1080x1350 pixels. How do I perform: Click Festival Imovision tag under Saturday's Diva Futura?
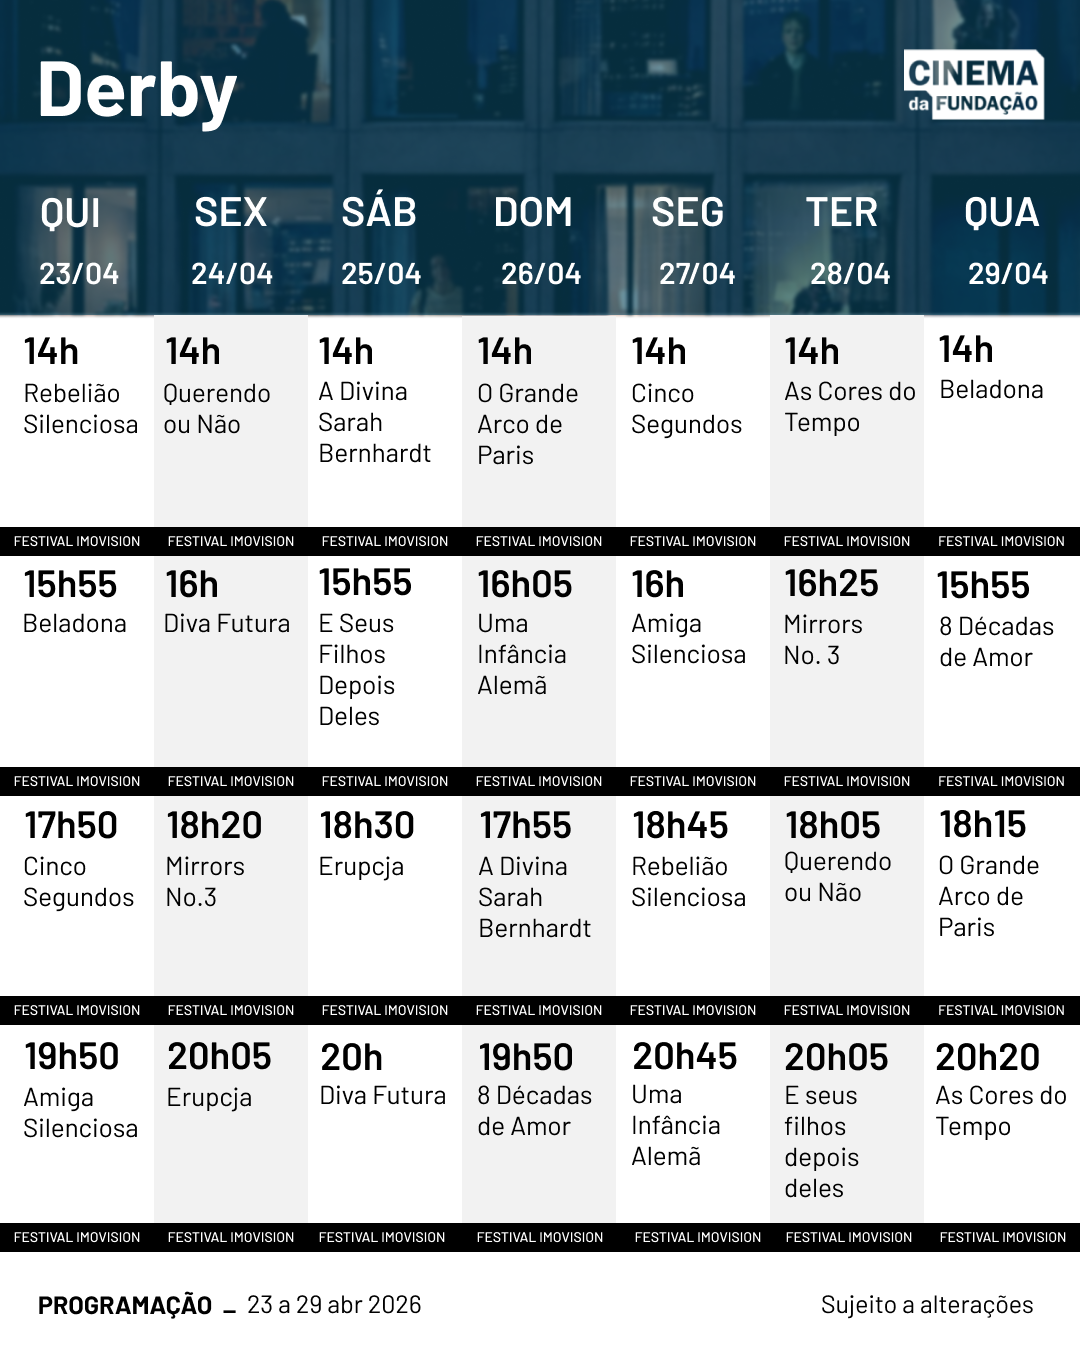[x=382, y=1237]
